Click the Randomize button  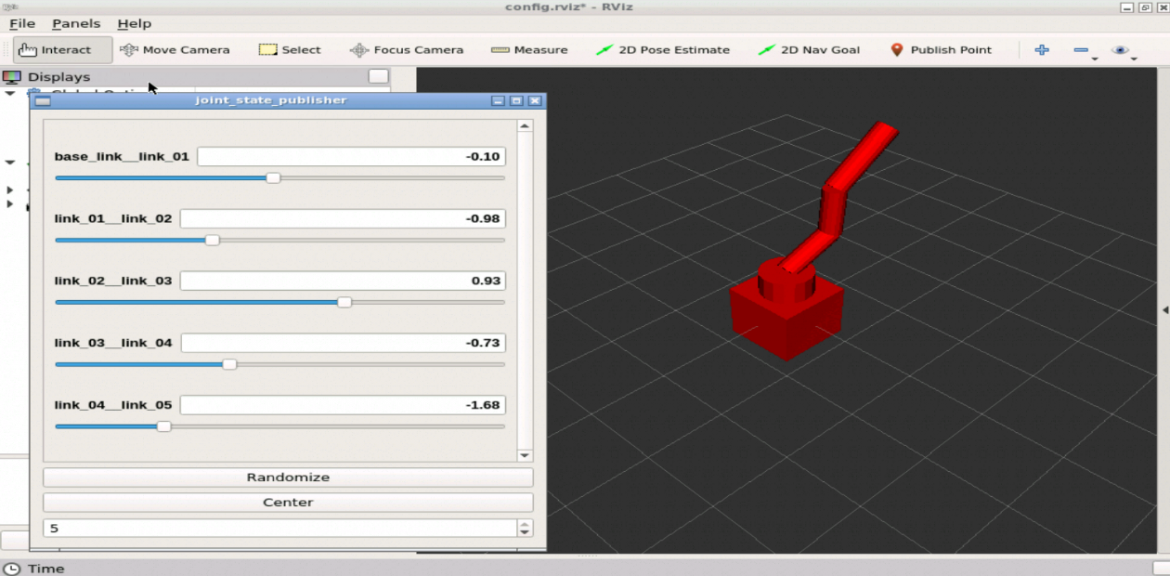[288, 478]
